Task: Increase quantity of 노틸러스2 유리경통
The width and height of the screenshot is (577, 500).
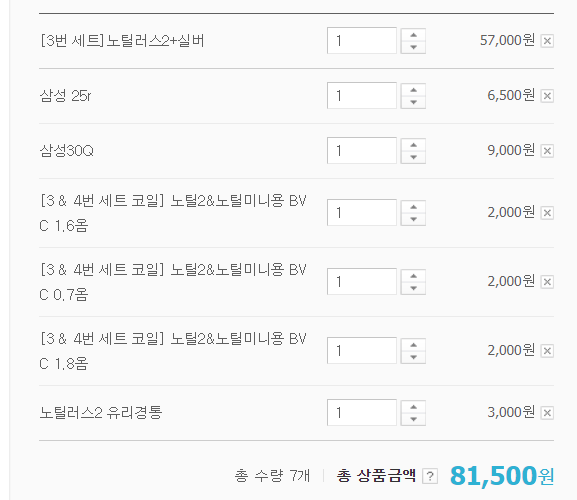Action: [x=413, y=407]
